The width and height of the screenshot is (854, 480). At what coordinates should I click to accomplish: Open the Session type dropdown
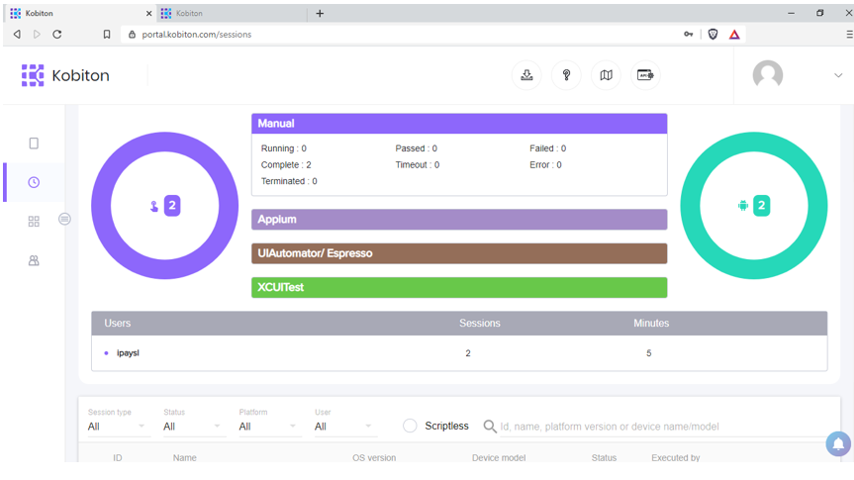[x=117, y=427]
